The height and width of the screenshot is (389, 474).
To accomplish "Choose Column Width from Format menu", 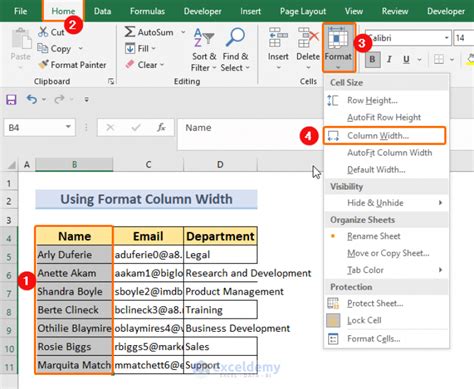I will tap(384, 135).
